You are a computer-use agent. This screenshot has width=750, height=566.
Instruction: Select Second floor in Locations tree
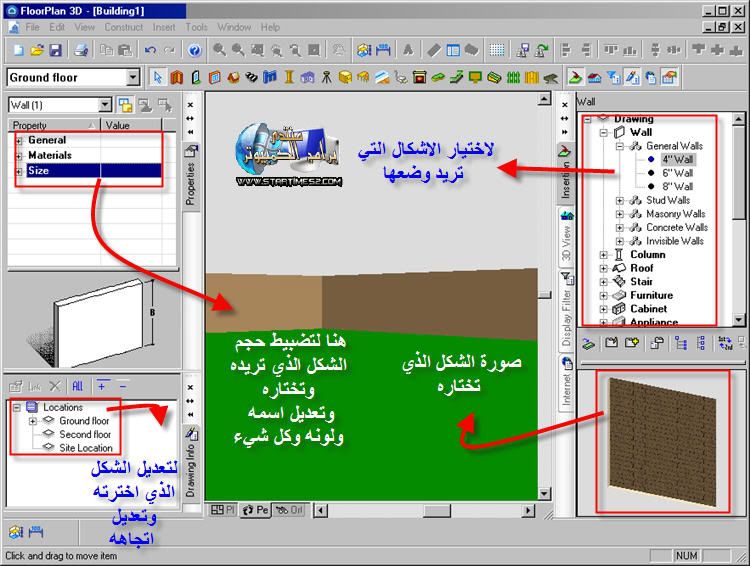[85, 434]
